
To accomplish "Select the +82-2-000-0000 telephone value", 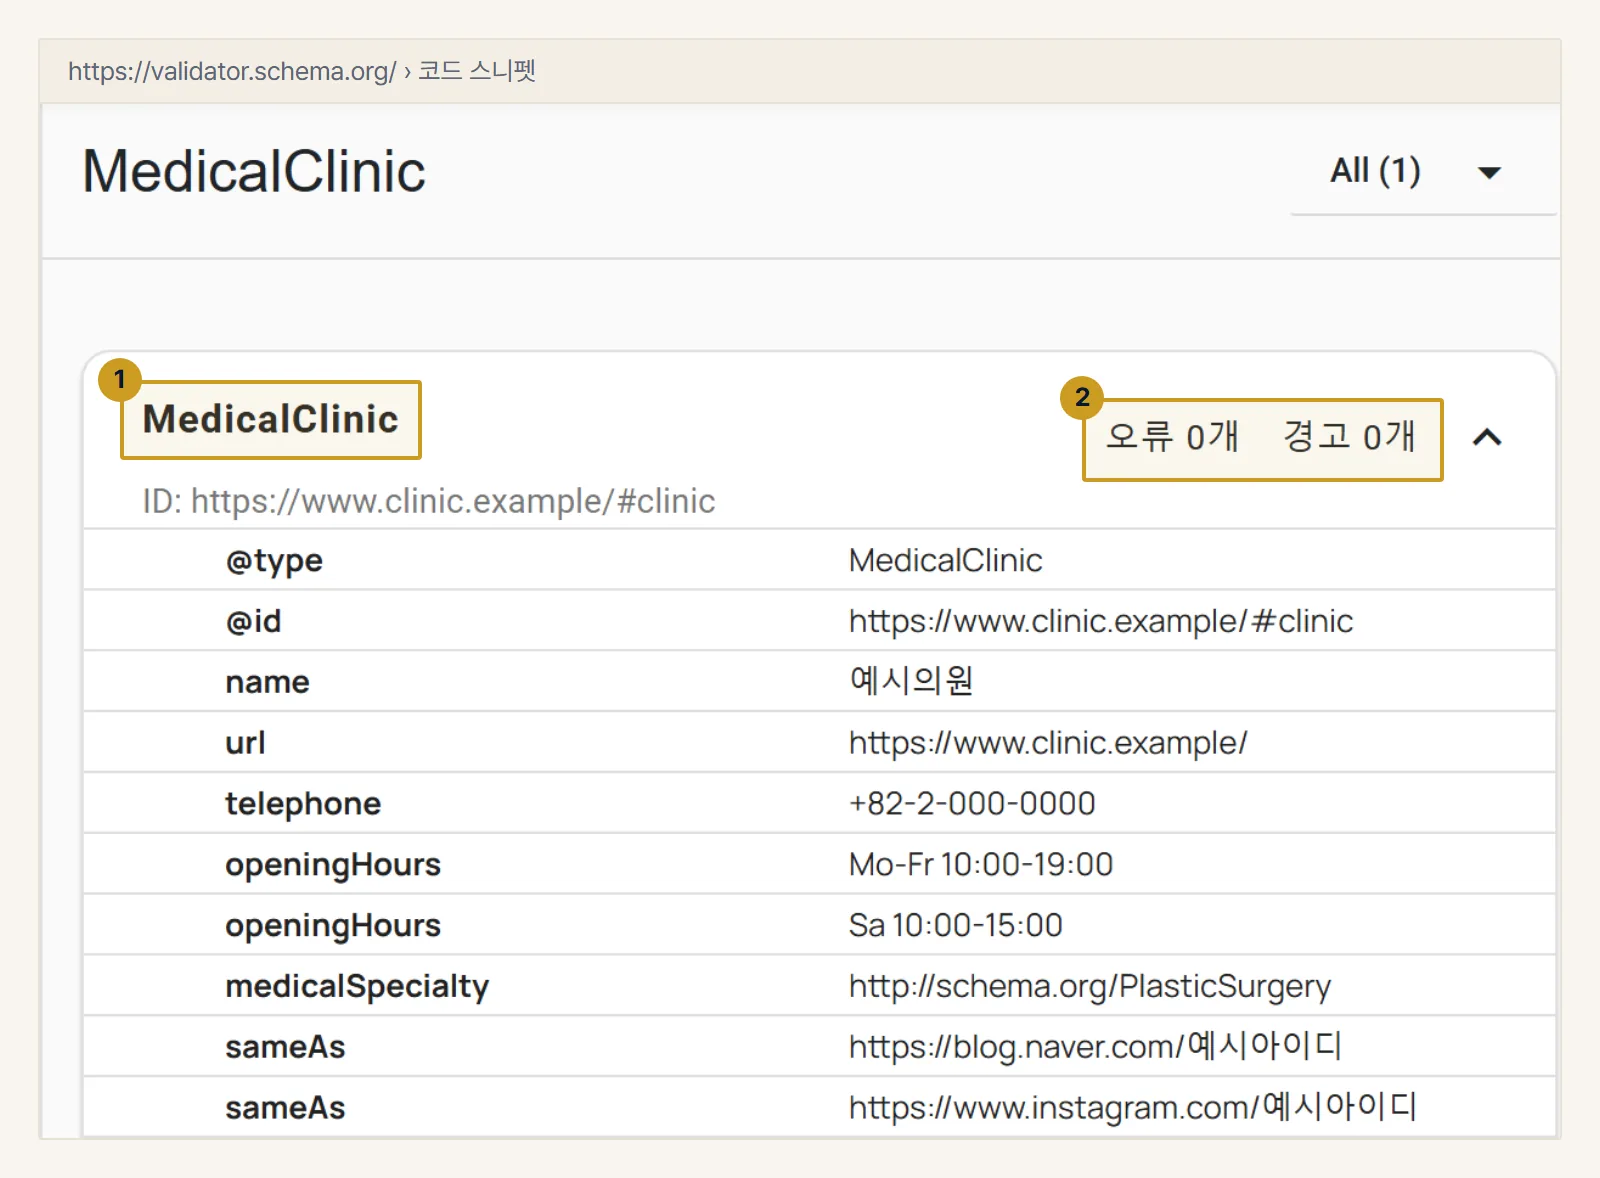I will coord(972,804).
